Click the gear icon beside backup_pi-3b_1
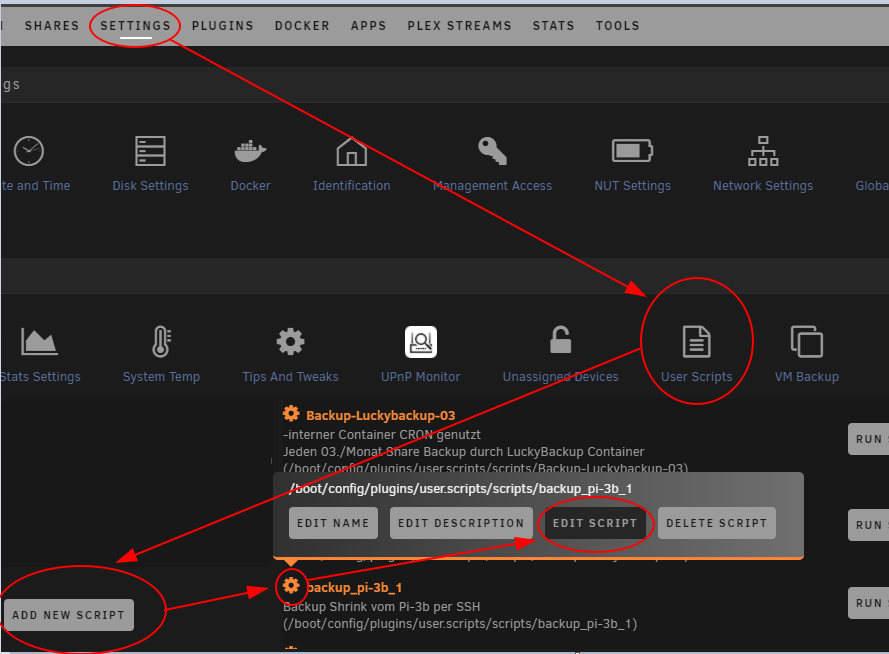 point(291,585)
